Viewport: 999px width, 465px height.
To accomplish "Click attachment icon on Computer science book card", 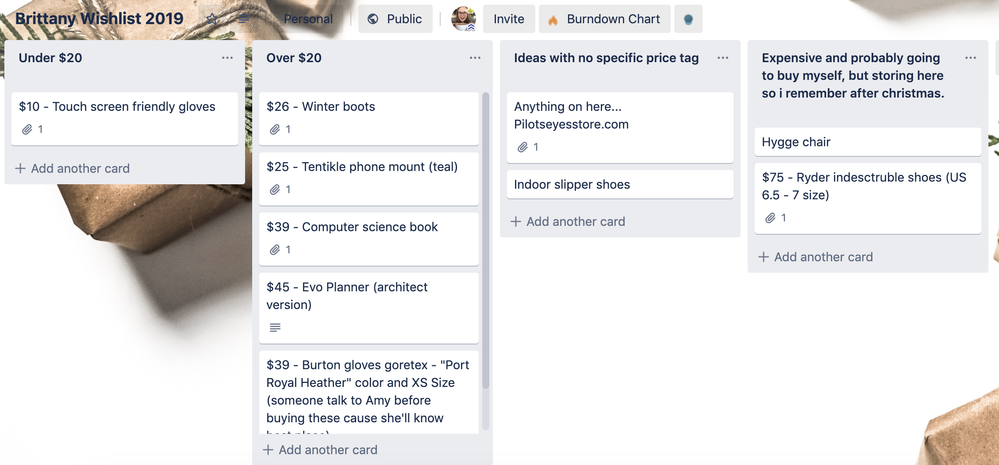I will click(275, 250).
